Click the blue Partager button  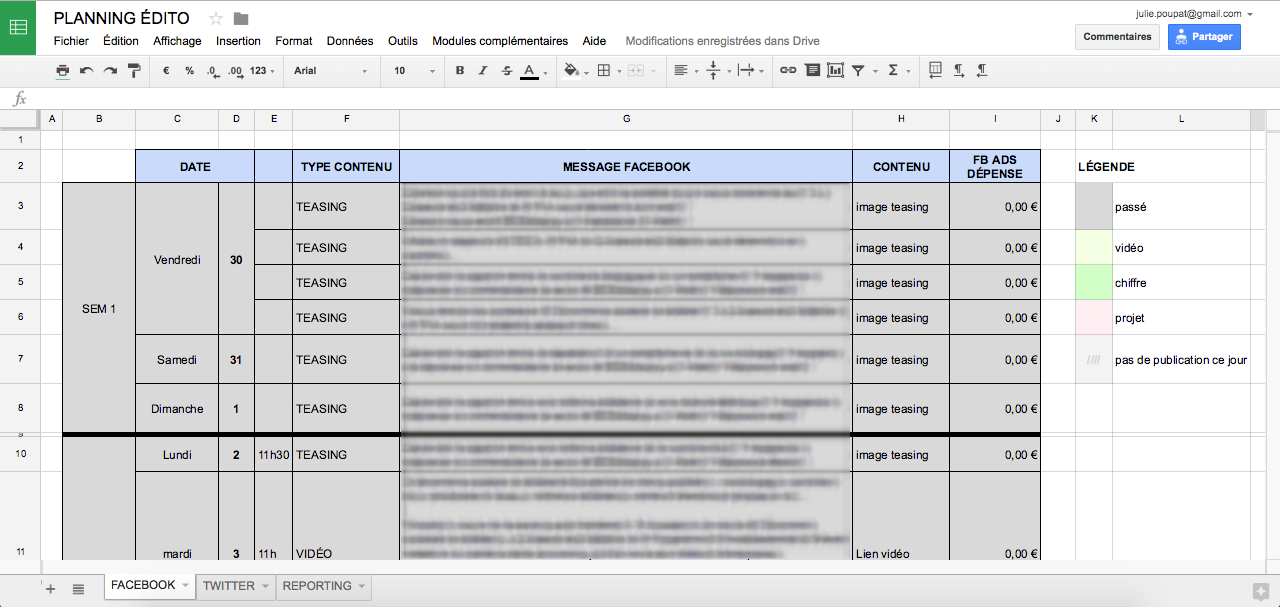click(1204, 37)
